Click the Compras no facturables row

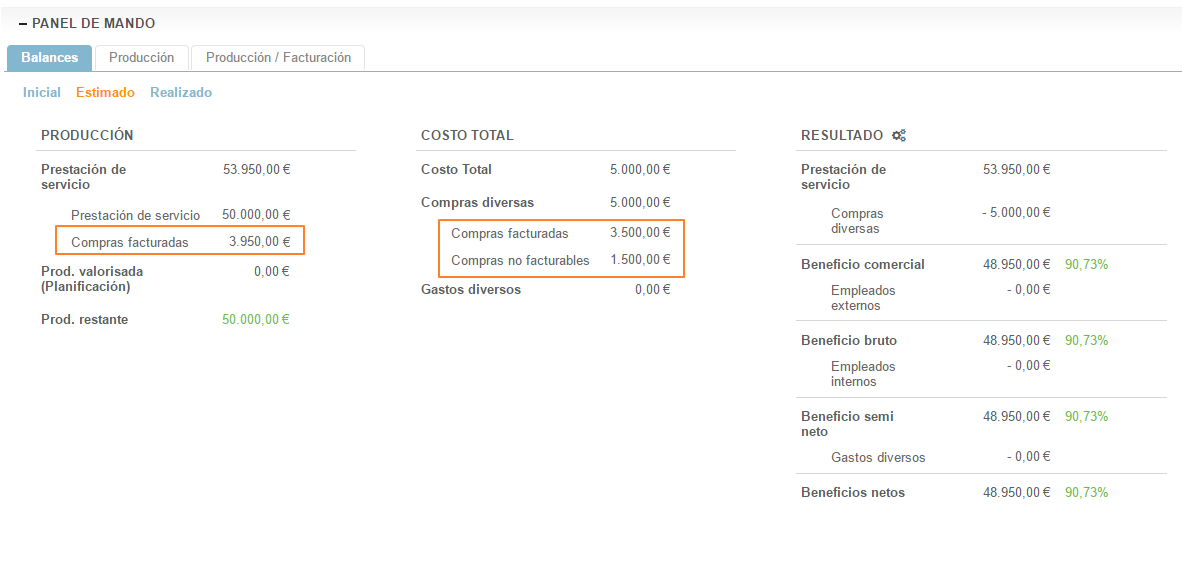(x=560, y=261)
